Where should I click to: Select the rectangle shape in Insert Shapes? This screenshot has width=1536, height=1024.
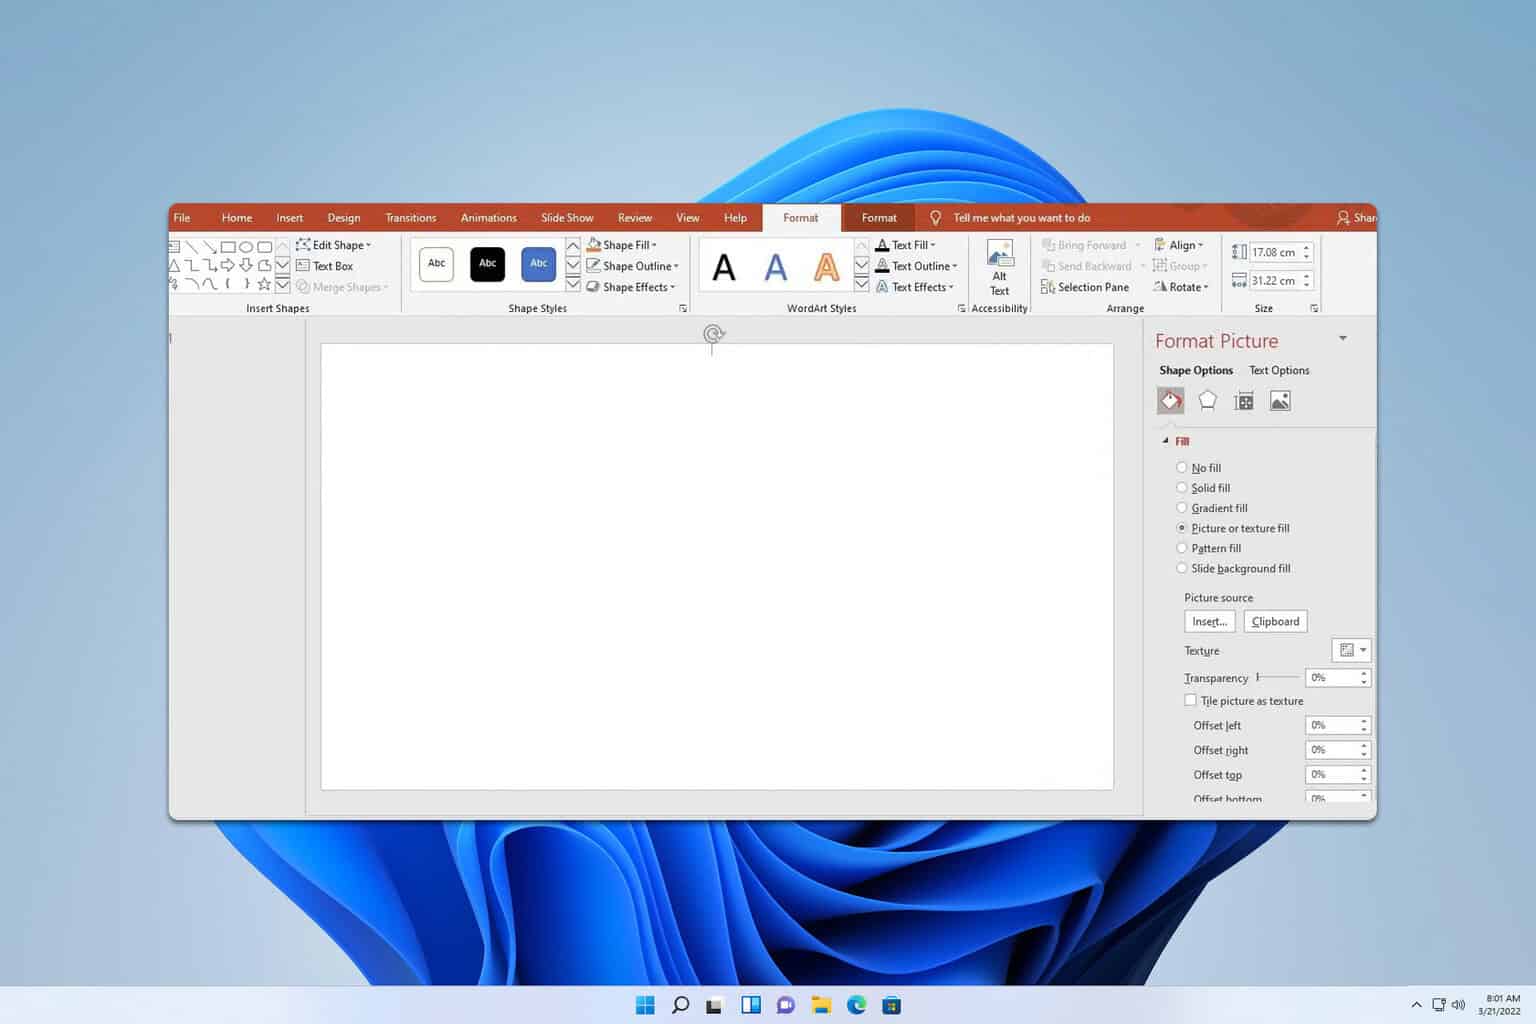[x=228, y=247]
